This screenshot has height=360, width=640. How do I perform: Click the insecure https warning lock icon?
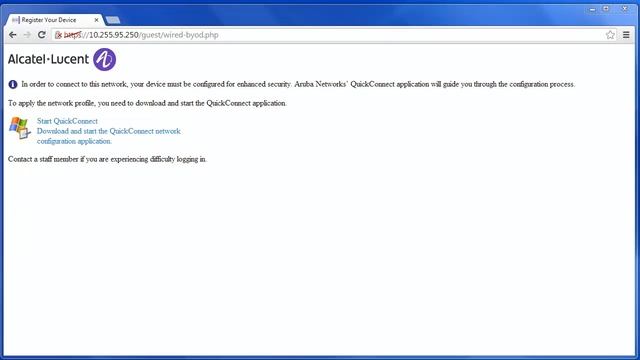click(x=58, y=35)
